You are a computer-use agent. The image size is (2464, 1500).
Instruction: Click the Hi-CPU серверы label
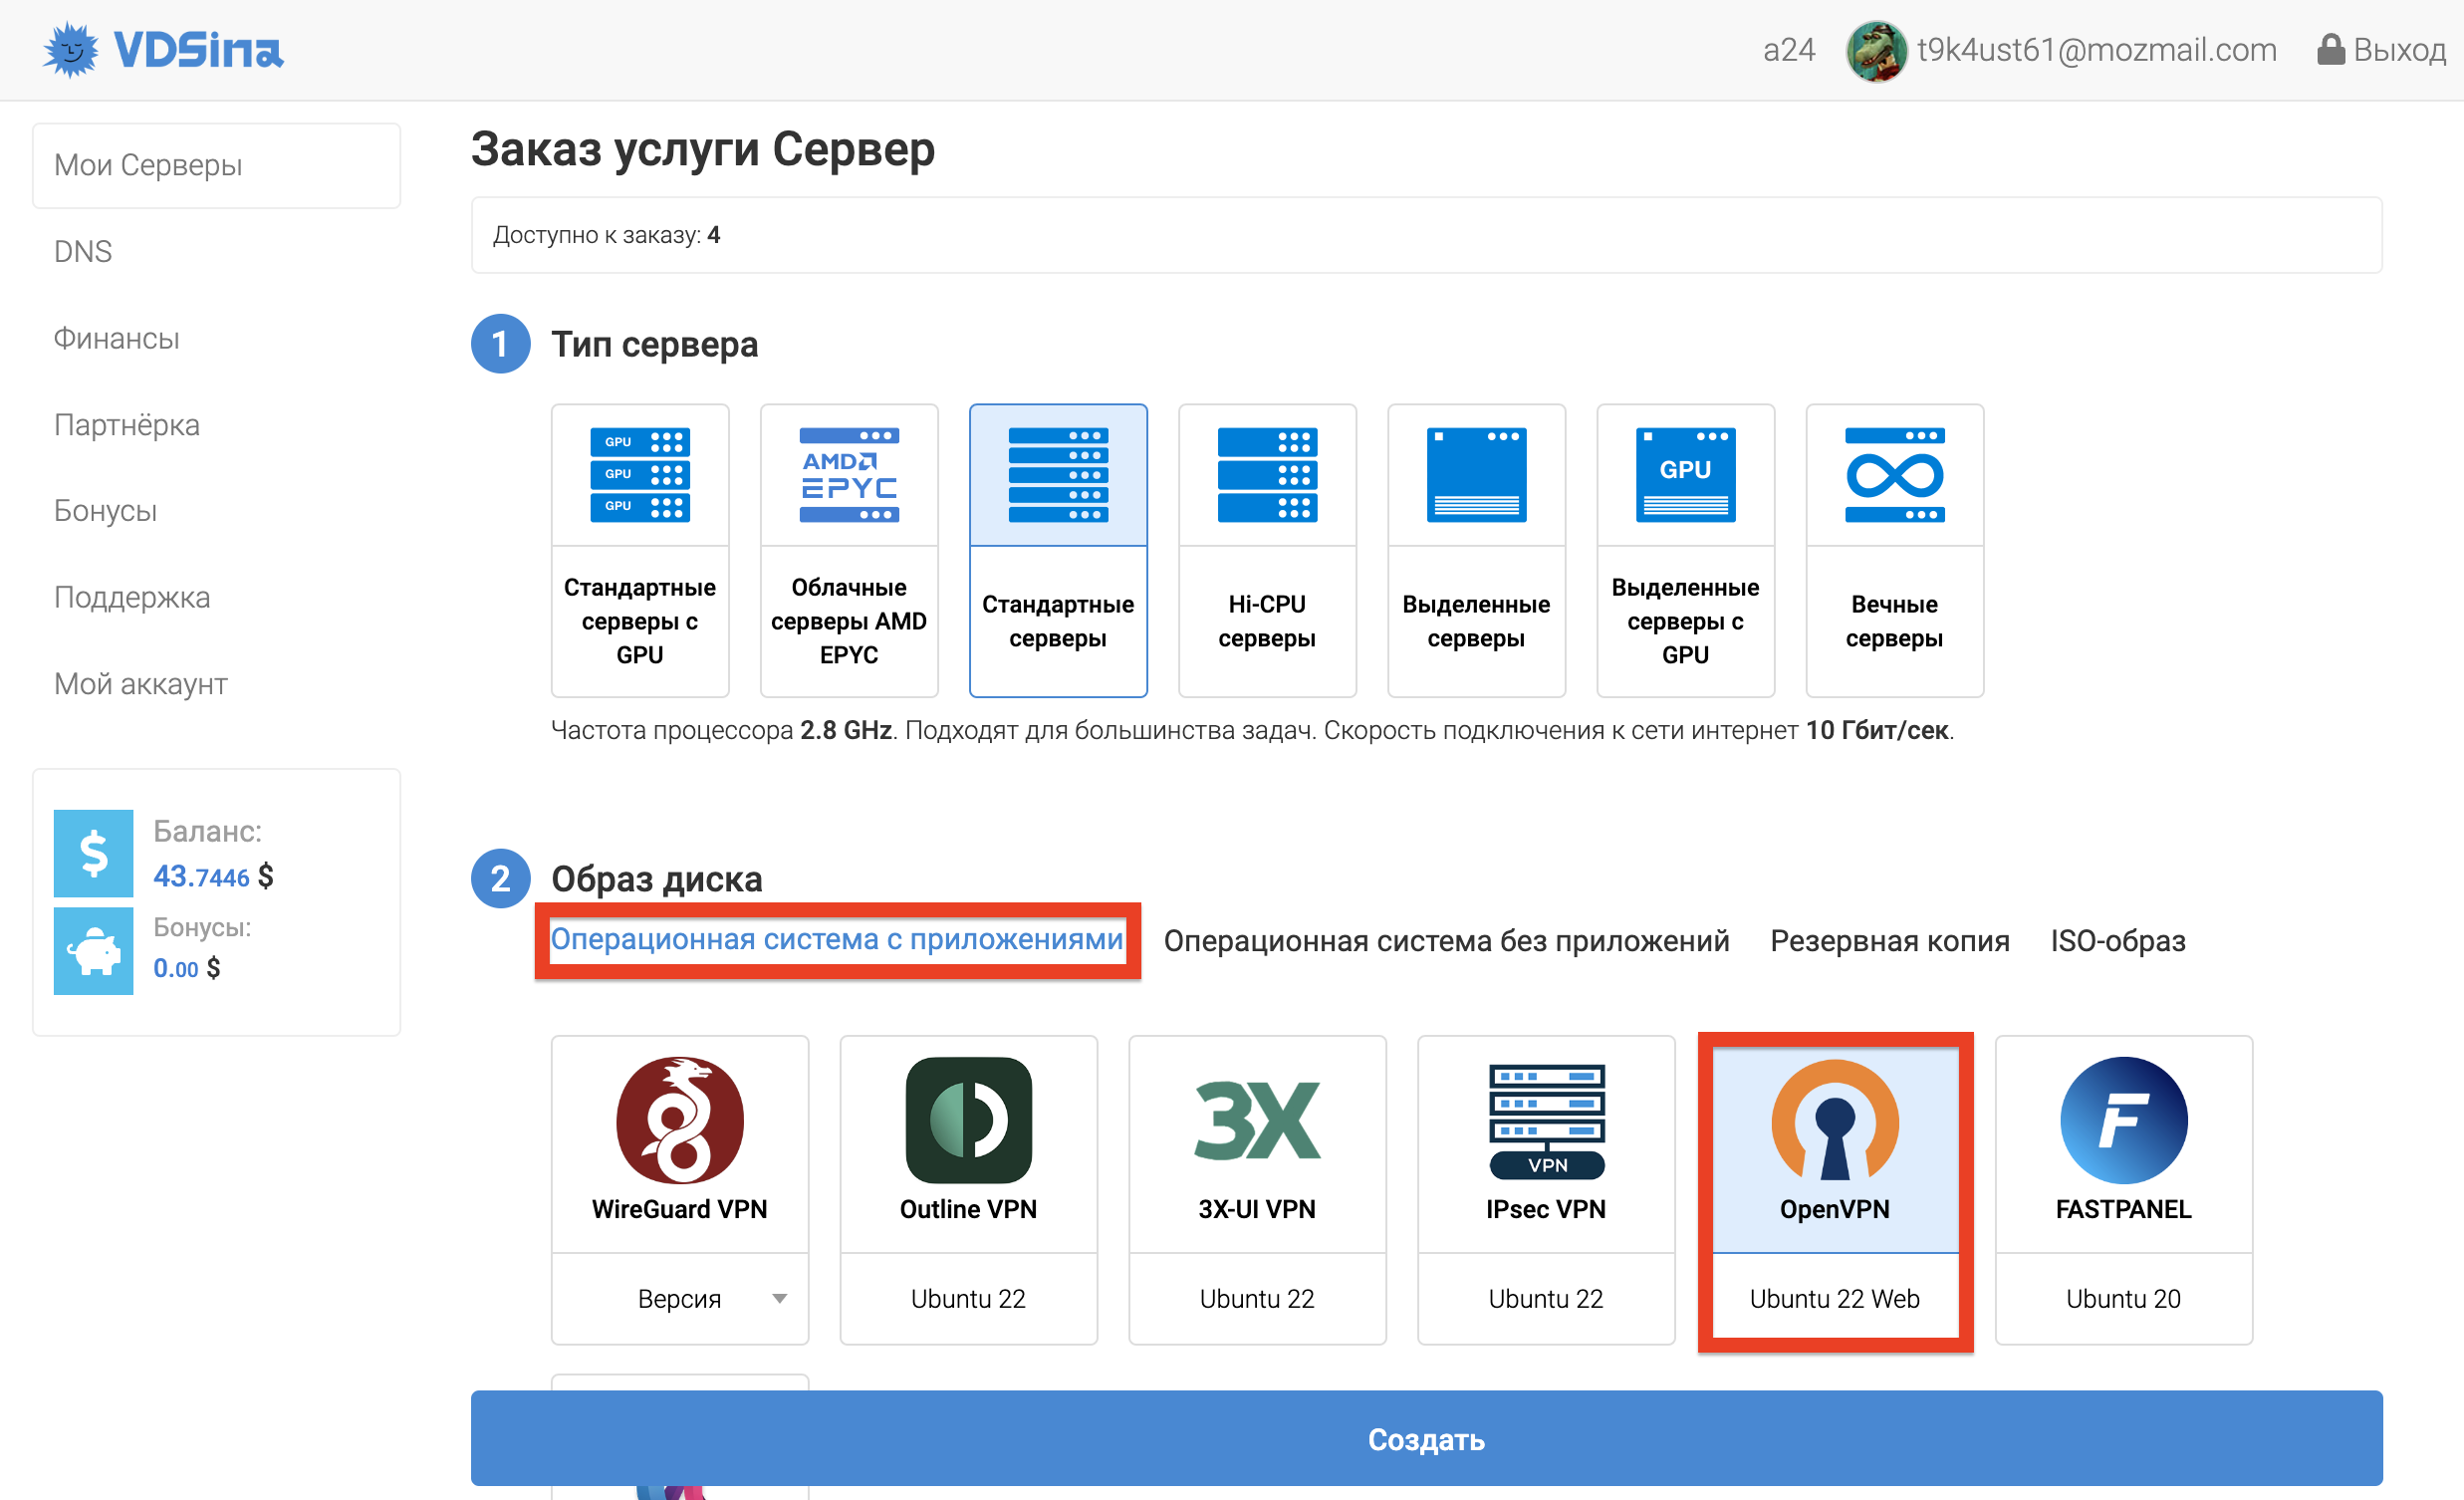[x=1267, y=621]
